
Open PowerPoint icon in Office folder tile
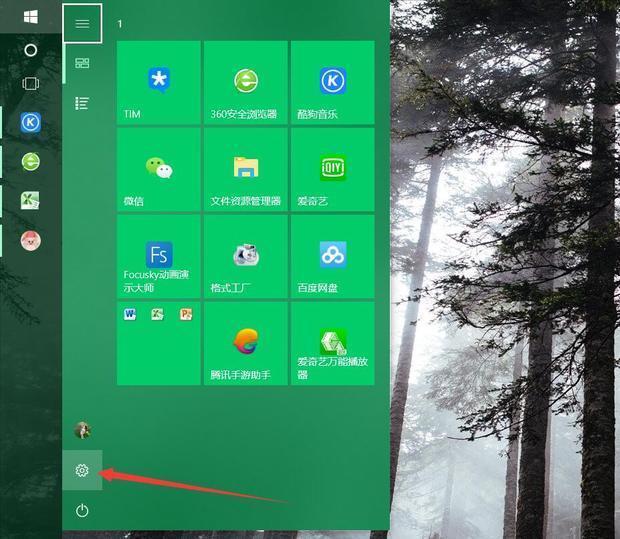(x=186, y=314)
